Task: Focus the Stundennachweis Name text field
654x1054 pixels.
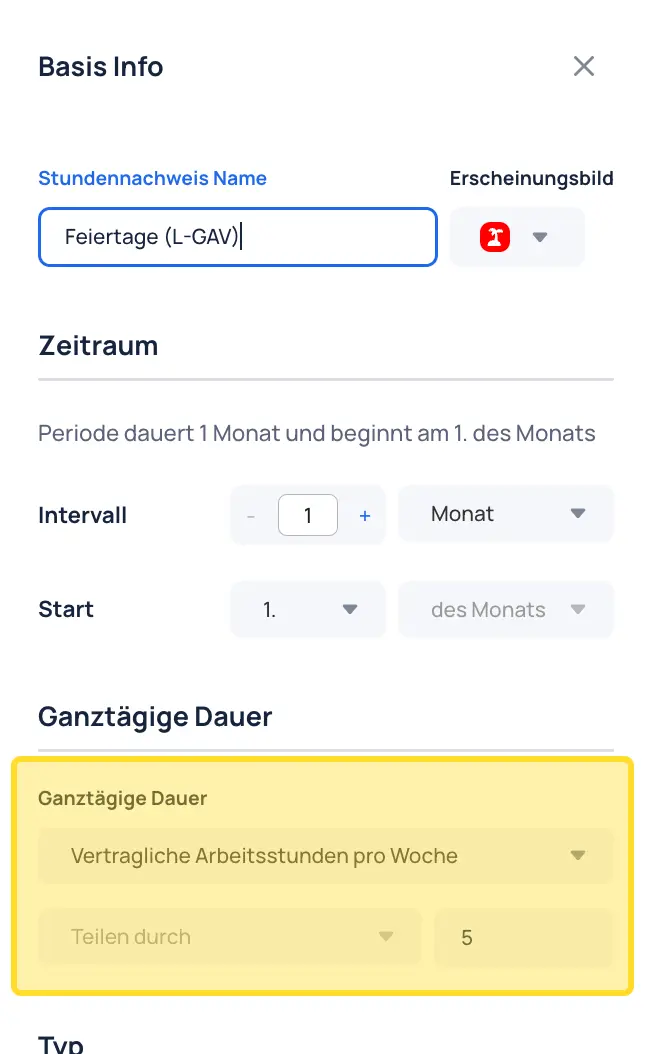Action: coord(238,237)
